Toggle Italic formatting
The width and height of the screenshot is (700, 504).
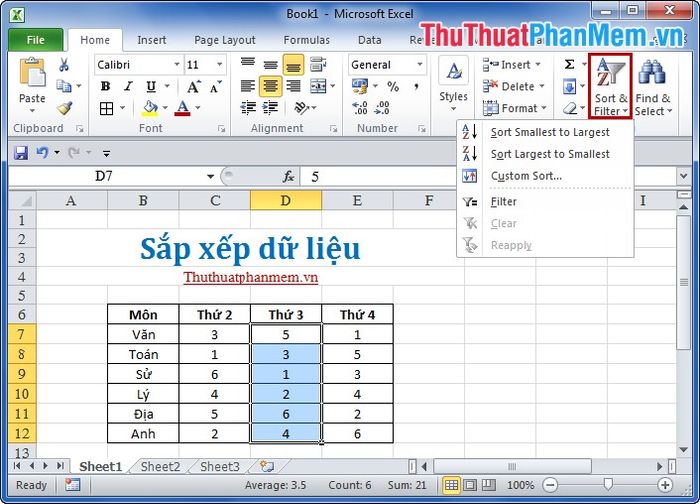(128, 86)
